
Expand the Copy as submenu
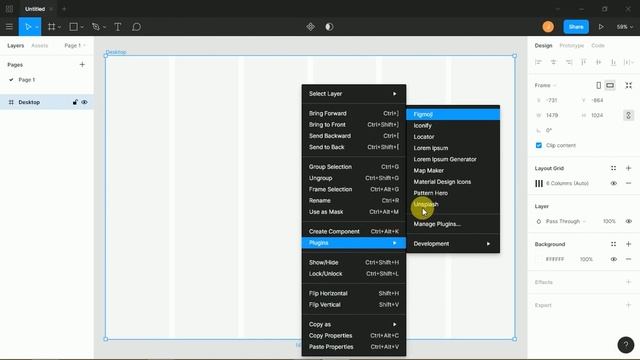[353, 324]
